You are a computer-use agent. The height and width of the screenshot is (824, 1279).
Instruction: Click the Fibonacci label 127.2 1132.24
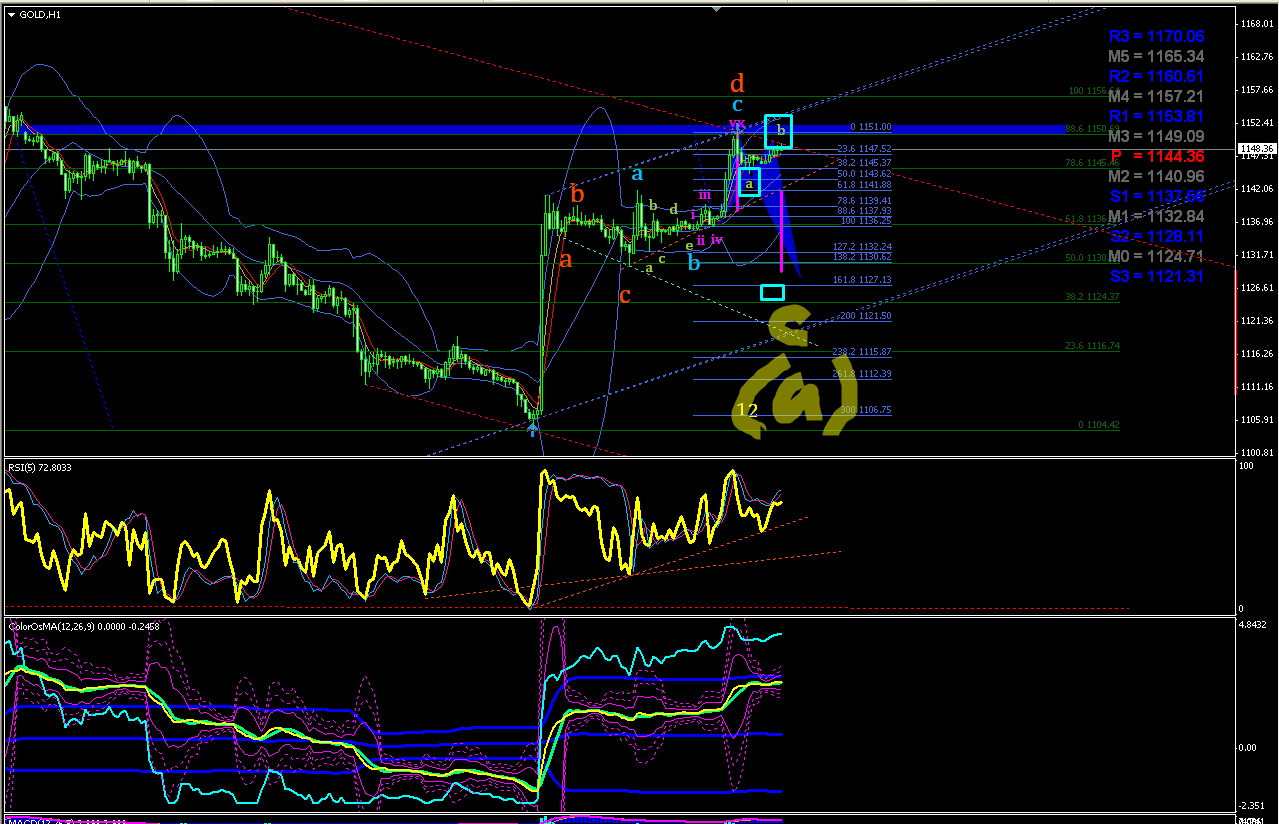coord(862,246)
